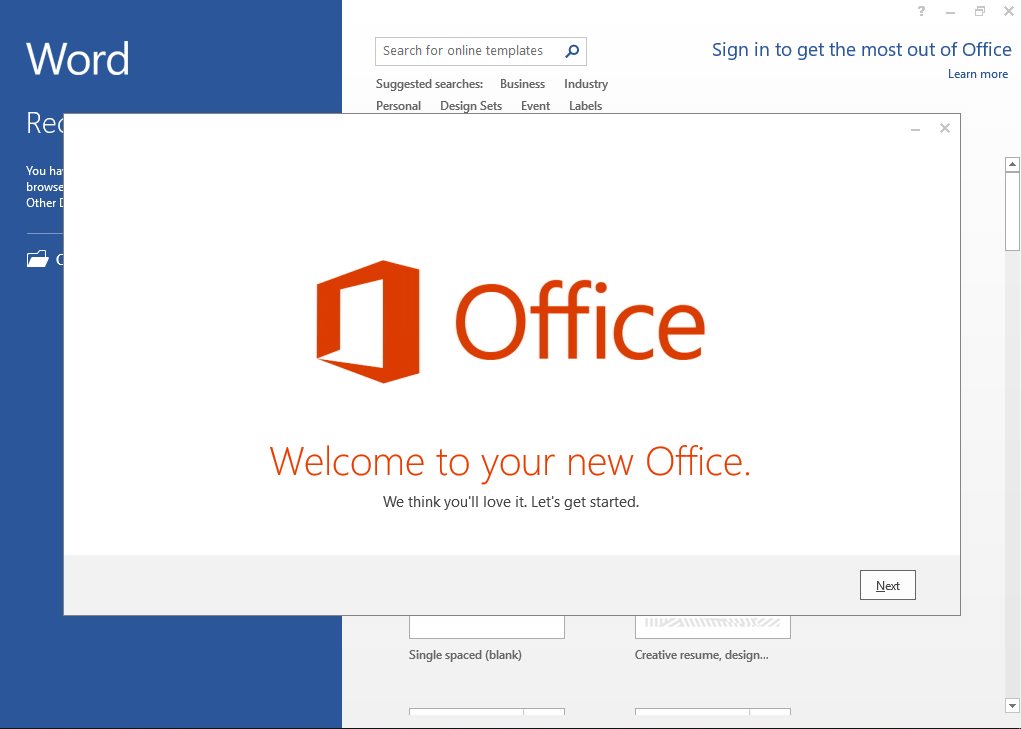
Task: Select the Industry suggested search
Action: (x=586, y=84)
